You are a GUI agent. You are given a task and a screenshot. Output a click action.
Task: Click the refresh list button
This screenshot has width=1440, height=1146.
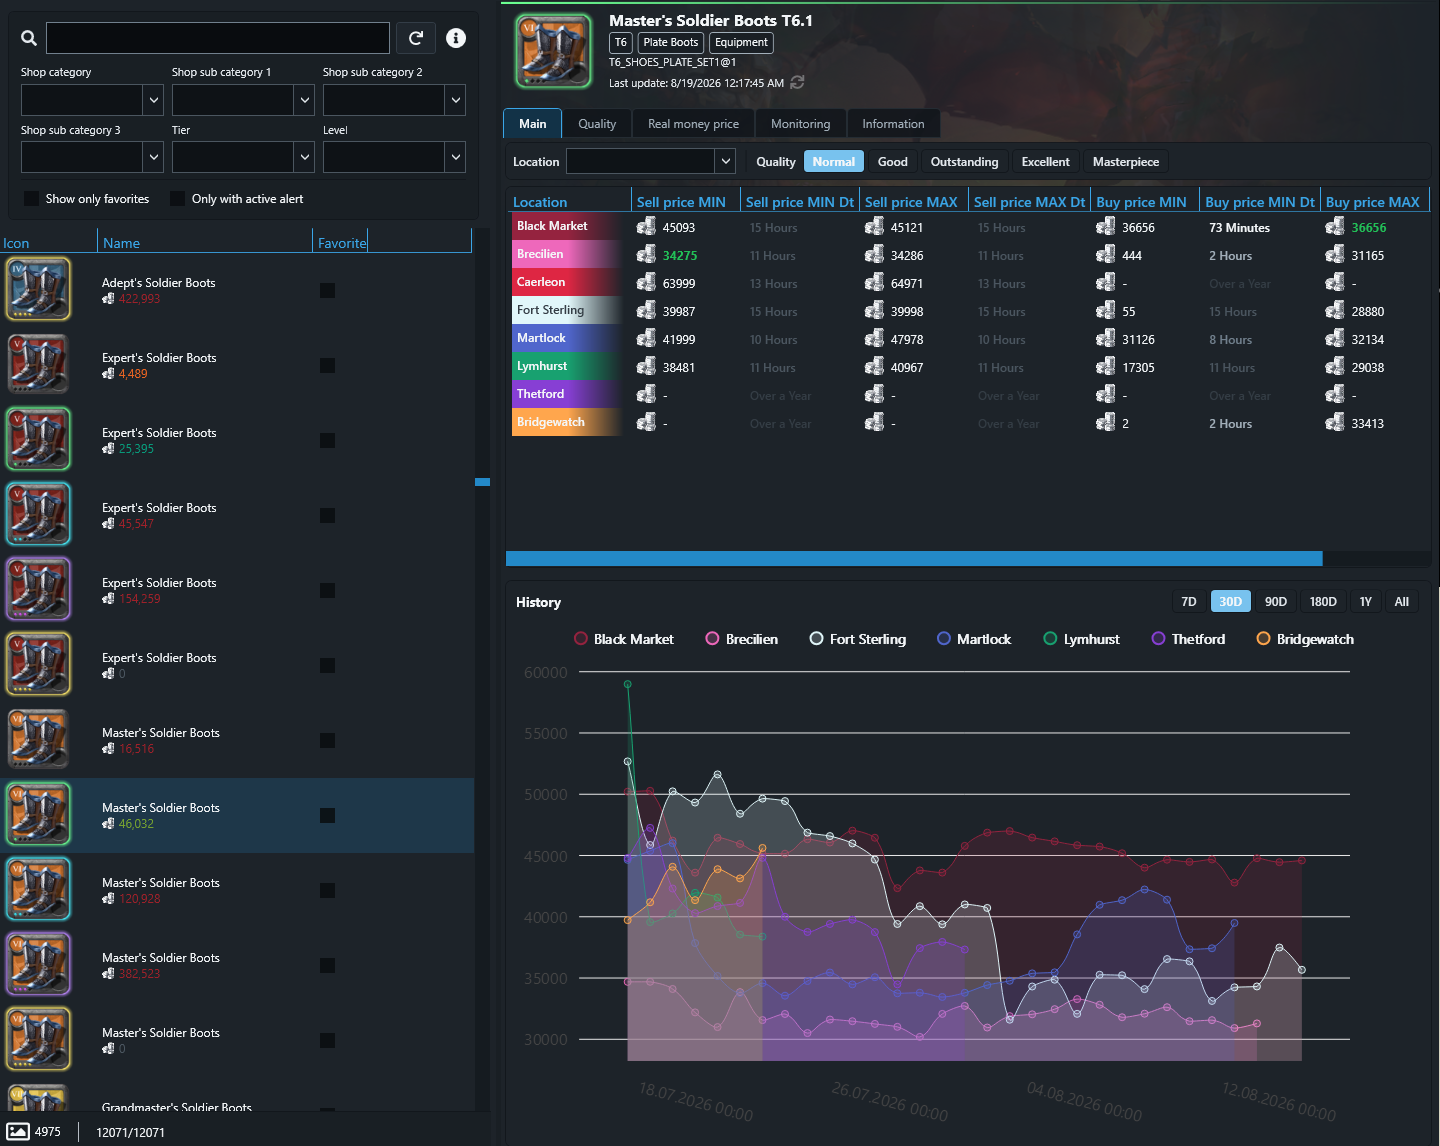416,38
